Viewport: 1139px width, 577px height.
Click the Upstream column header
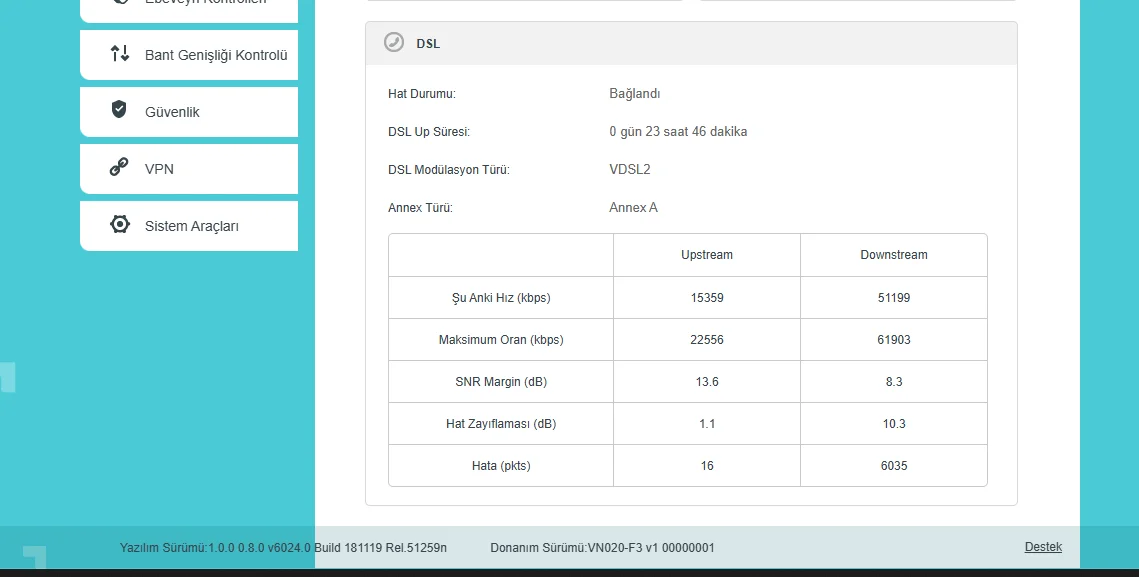(707, 255)
